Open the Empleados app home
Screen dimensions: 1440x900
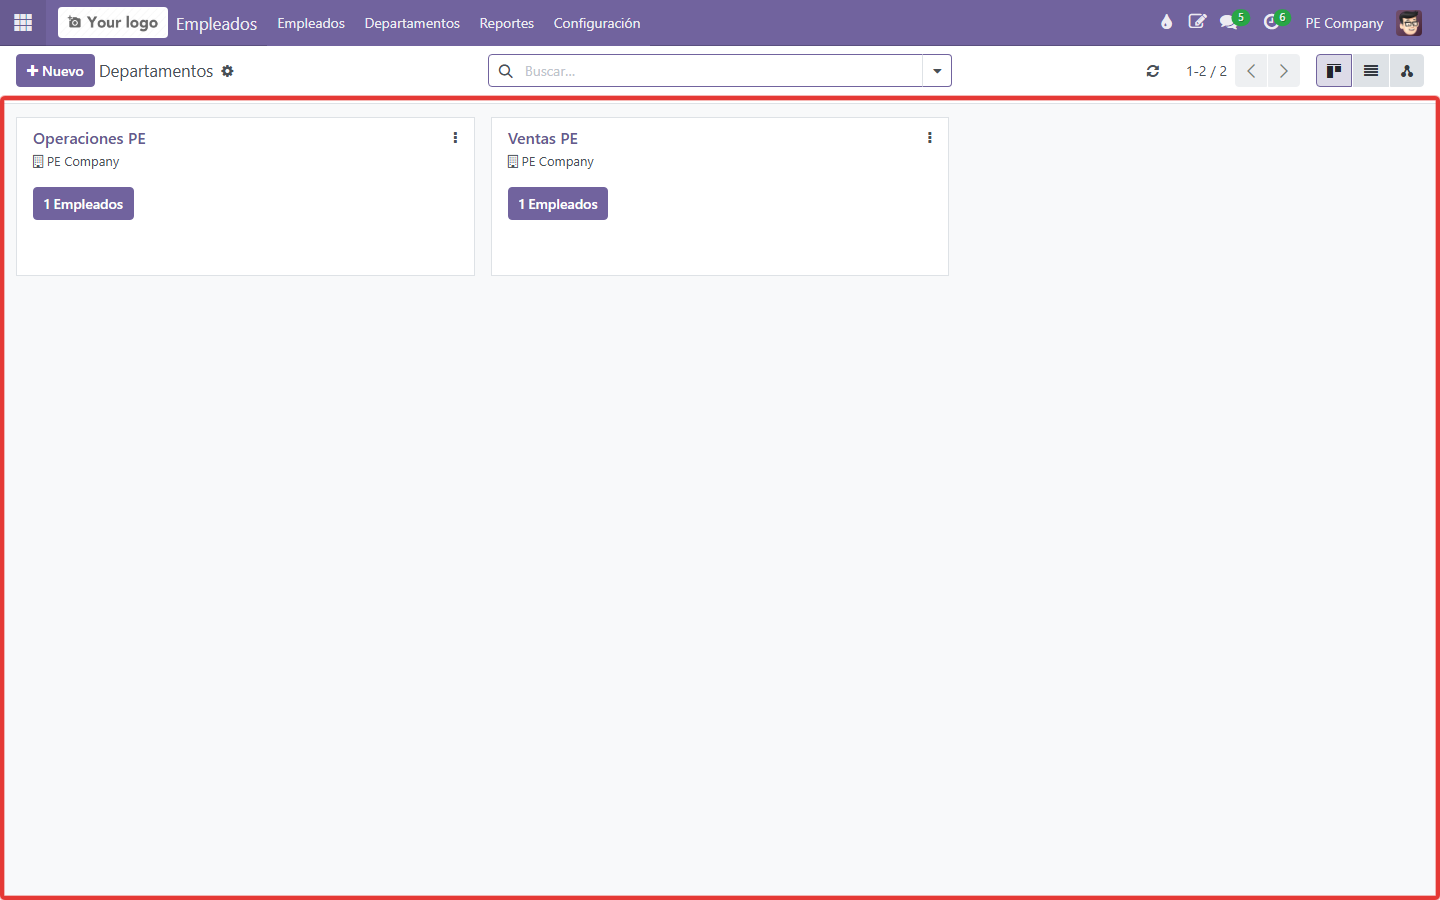(216, 23)
